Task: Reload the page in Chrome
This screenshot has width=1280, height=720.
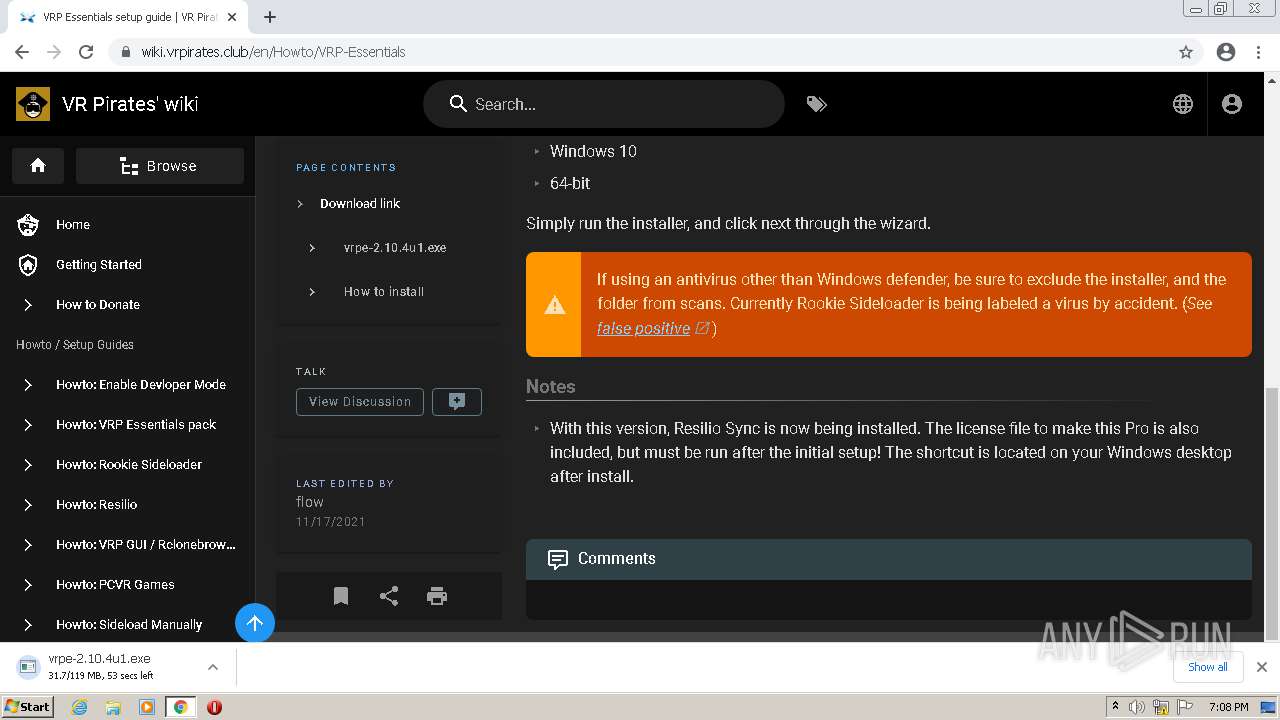Action: [x=86, y=52]
